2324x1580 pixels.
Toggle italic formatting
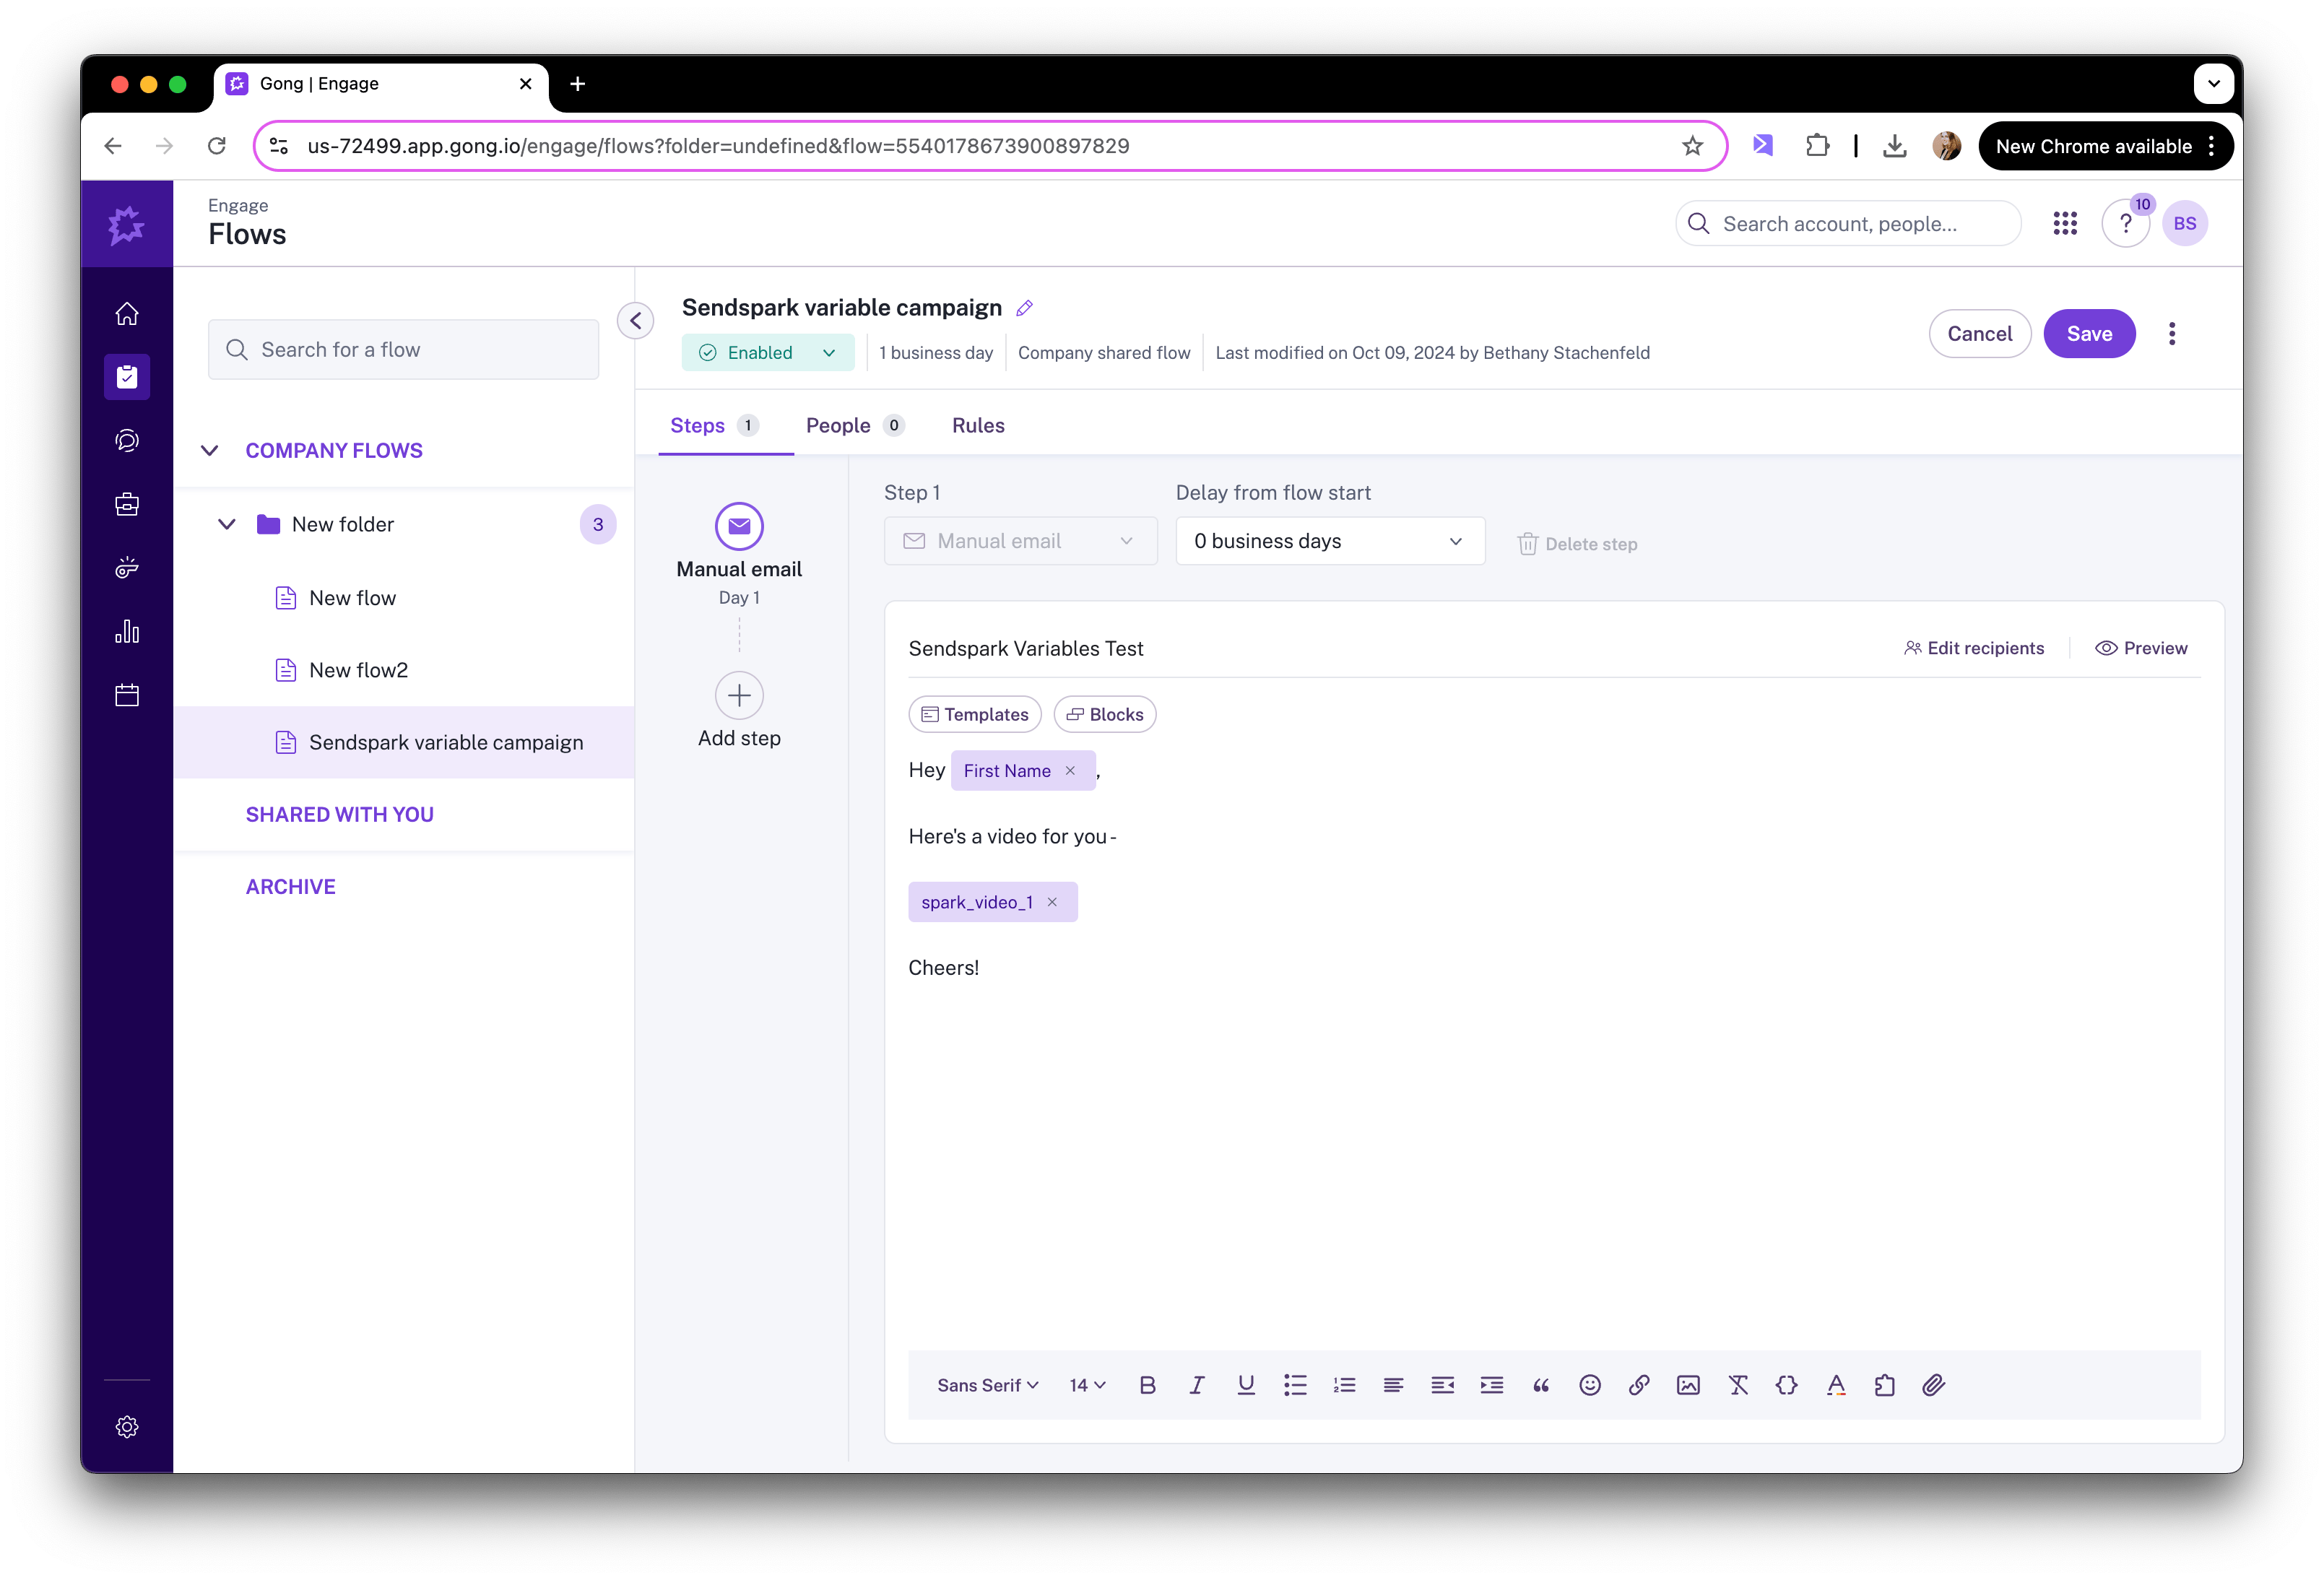point(1196,1385)
